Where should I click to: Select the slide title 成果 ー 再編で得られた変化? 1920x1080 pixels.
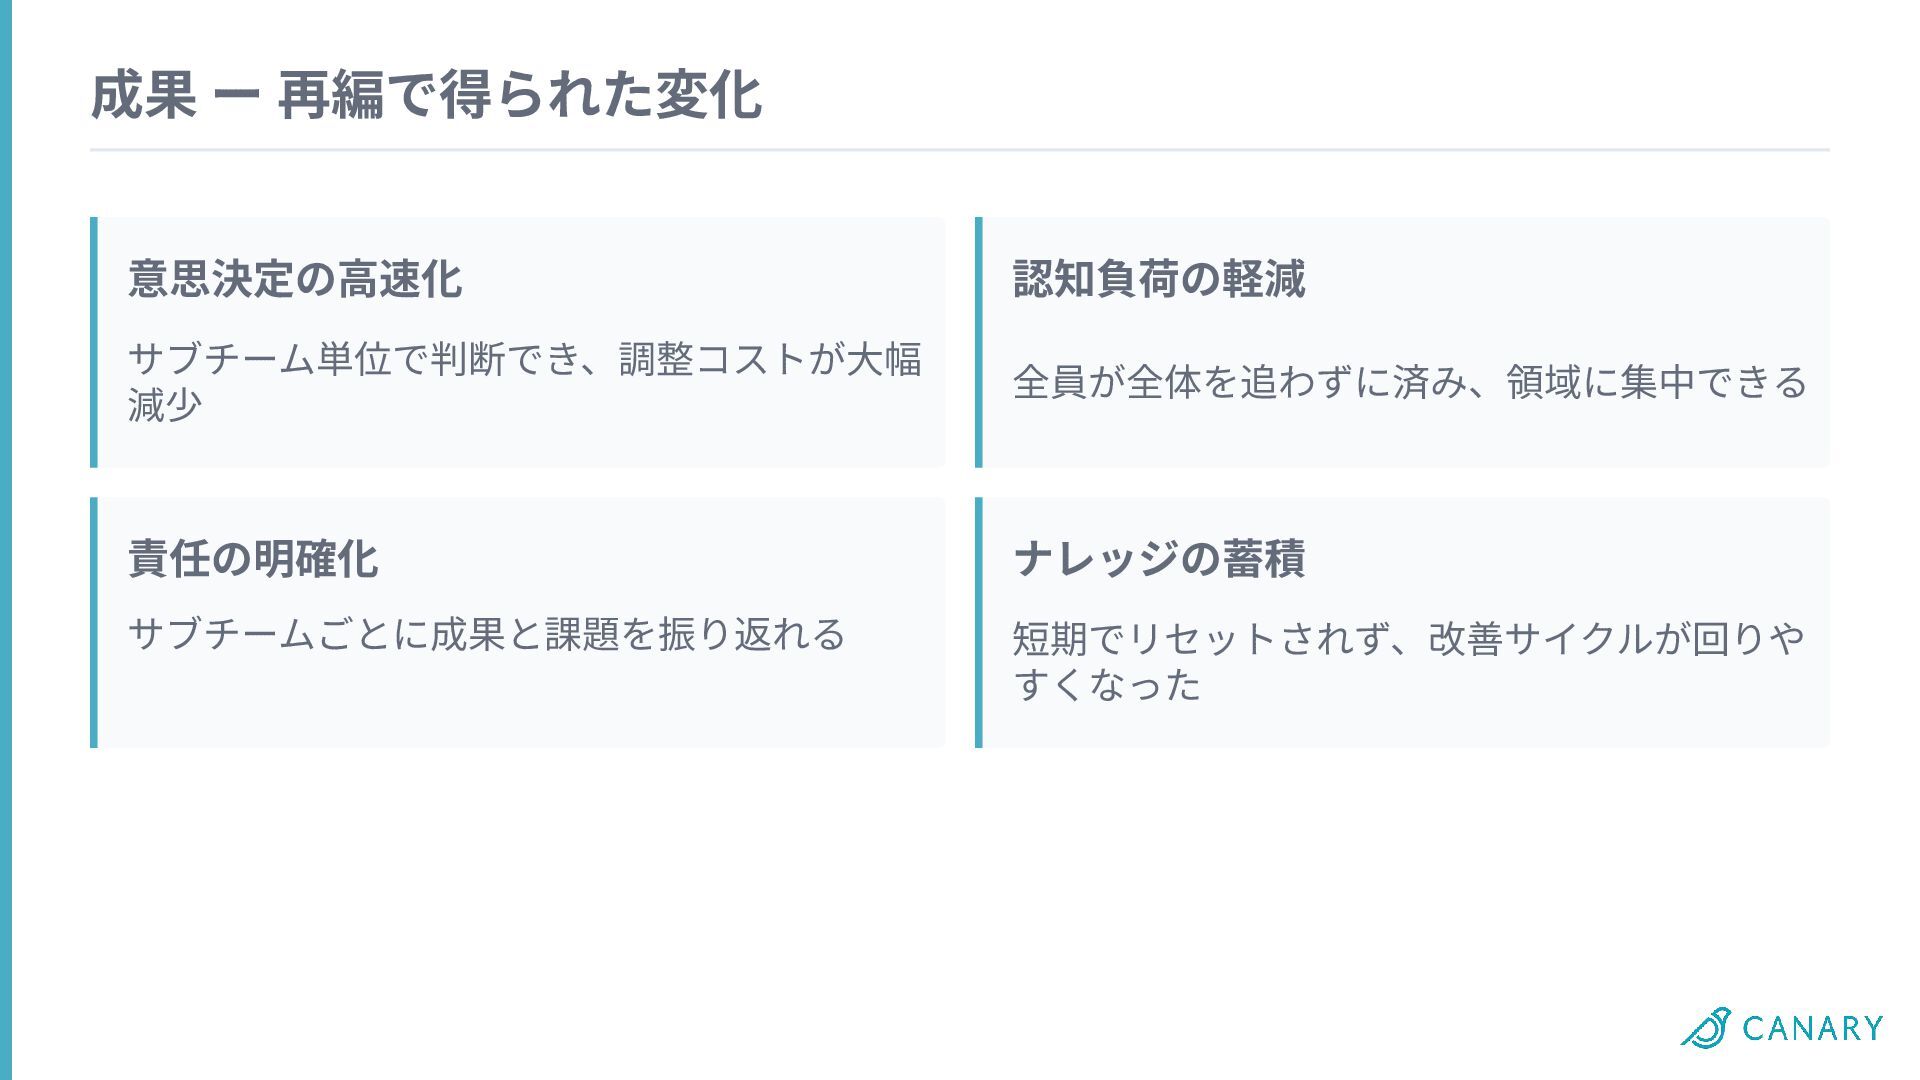(x=426, y=96)
